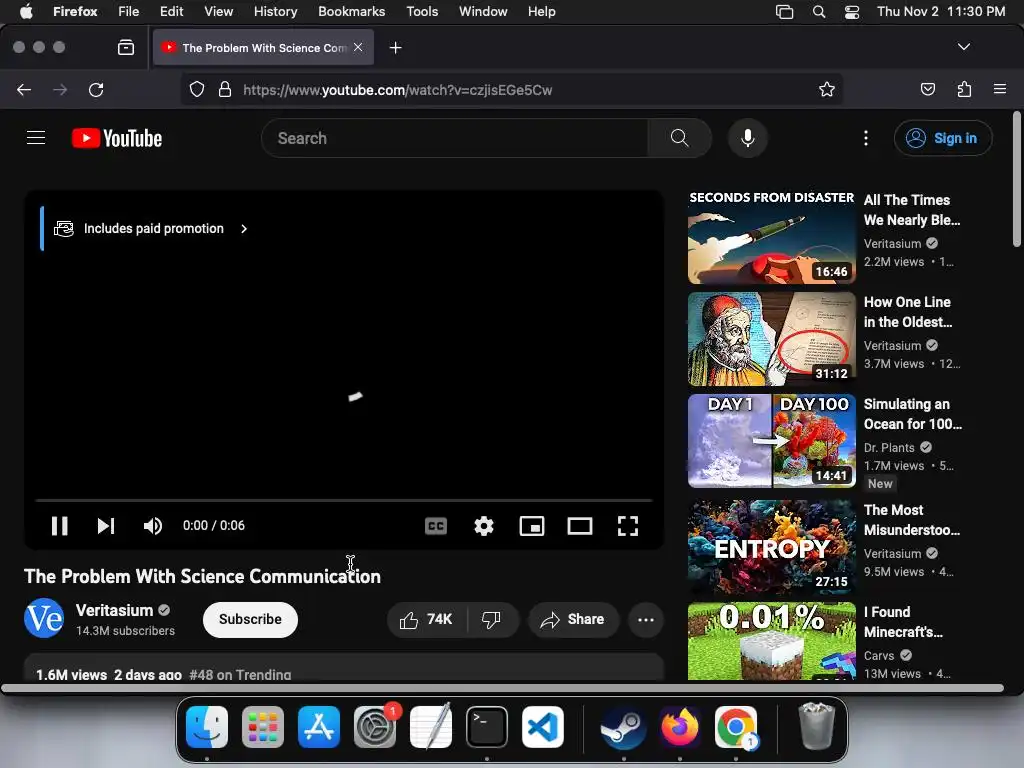Start voice search with the microphone

coord(748,138)
